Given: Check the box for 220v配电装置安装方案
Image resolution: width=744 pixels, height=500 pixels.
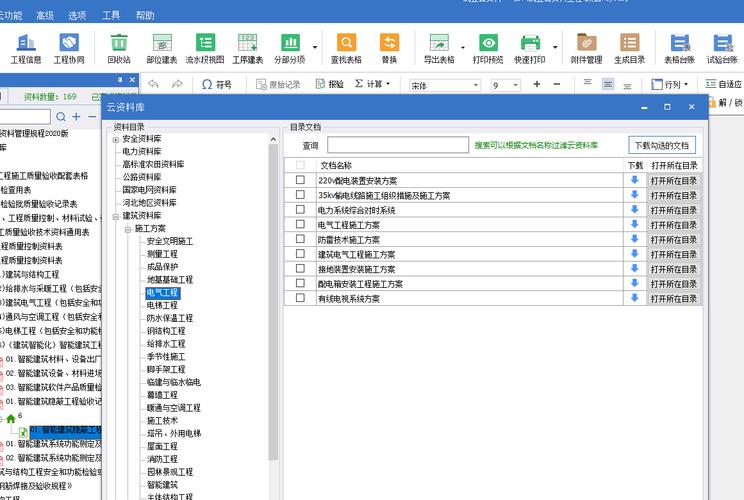Looking at the screenshot, I should [x=300, y=180].
